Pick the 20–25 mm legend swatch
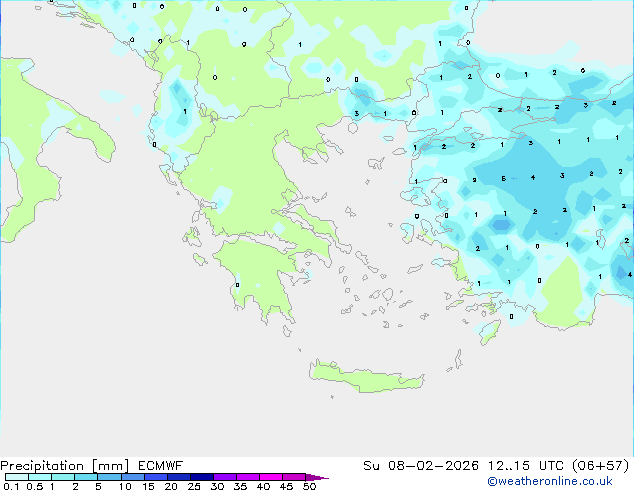Image resolution: width=634 pixels, height=490 pixels. [x=179, y=477]
